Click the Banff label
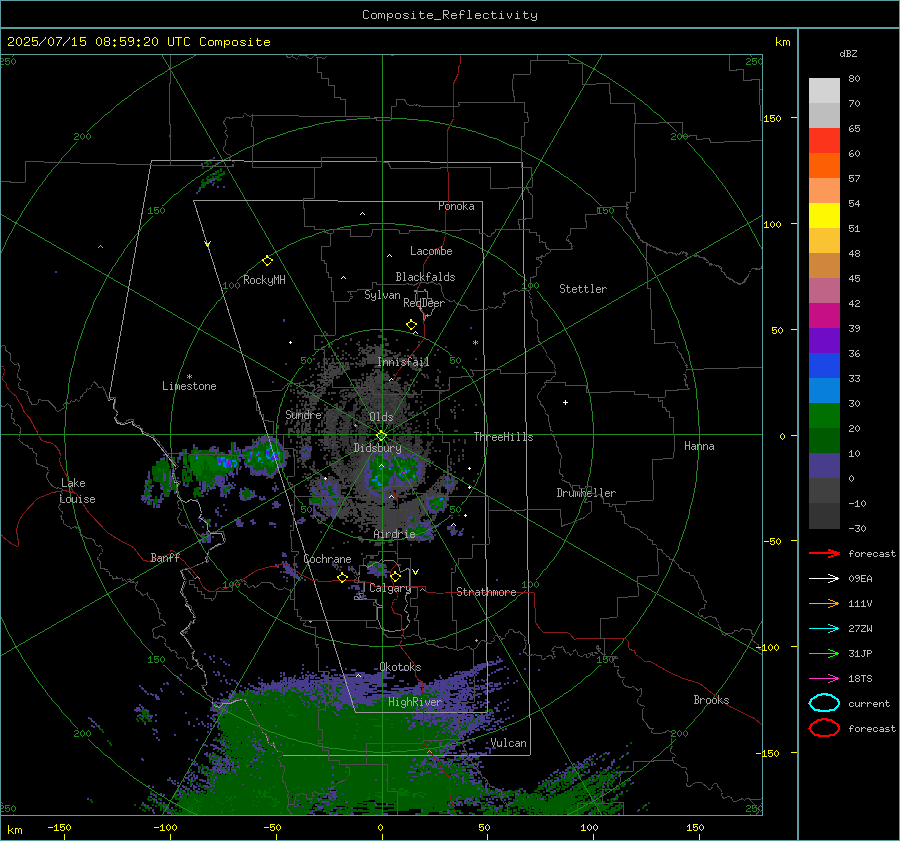Image resolution: width=900 pixels, height=841 pixels. click(x=165, y=557)
